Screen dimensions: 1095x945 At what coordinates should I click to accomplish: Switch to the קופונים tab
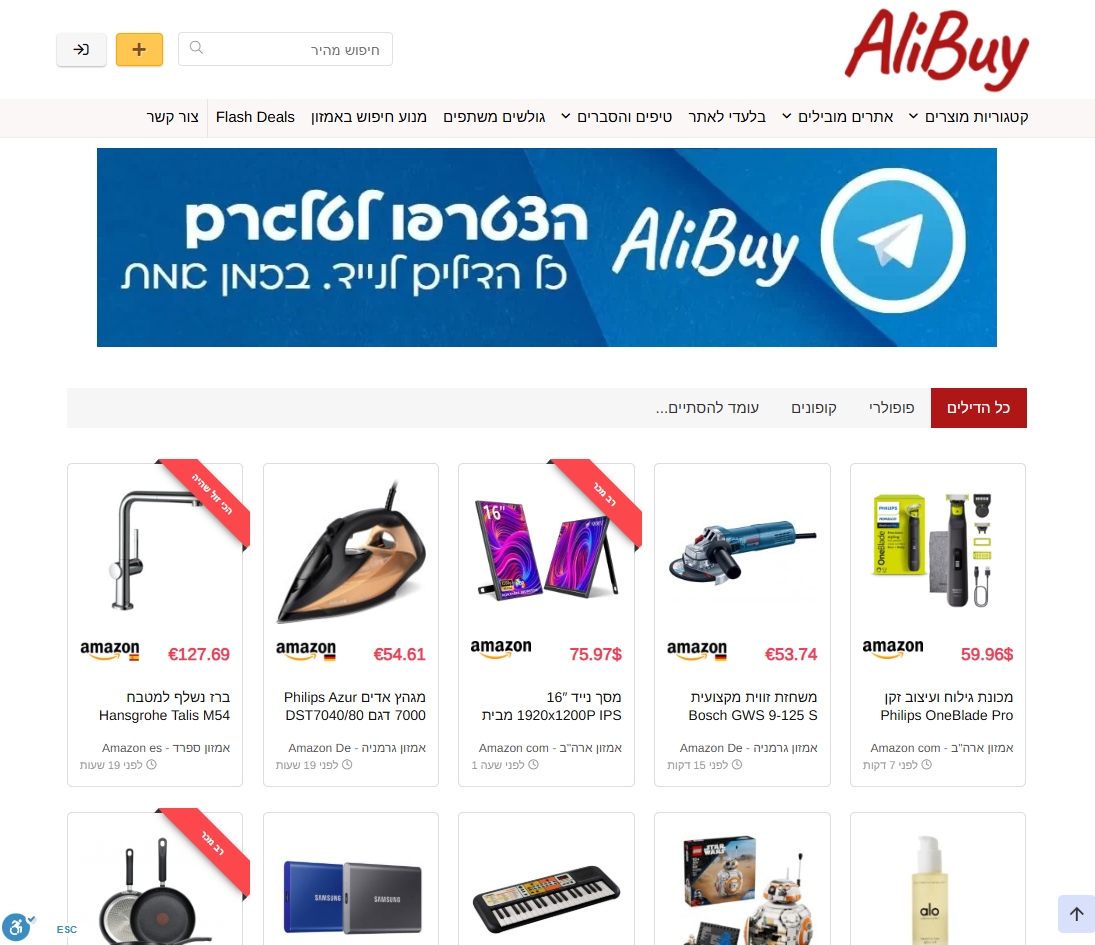pos(814,408)
